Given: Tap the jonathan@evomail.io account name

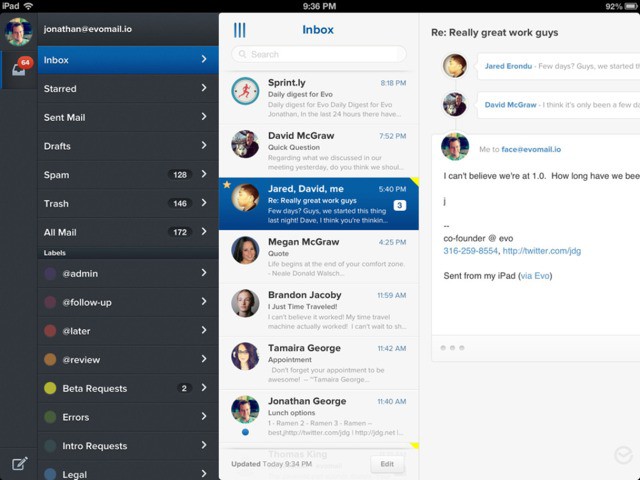Looking at the screenshot, I should [x=88, y=29].
